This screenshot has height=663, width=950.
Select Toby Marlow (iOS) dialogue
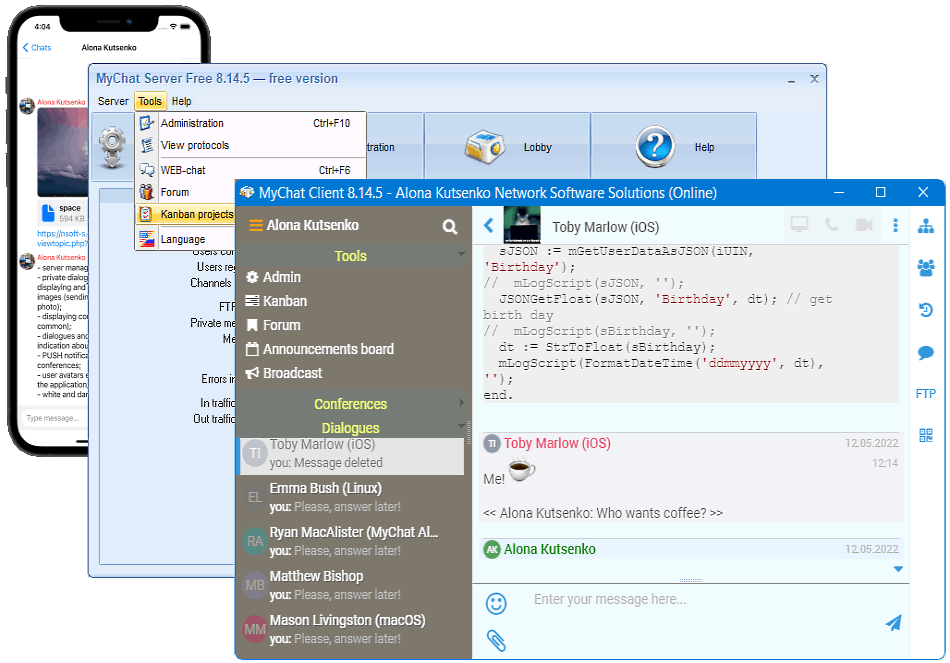tap(352, 456)
